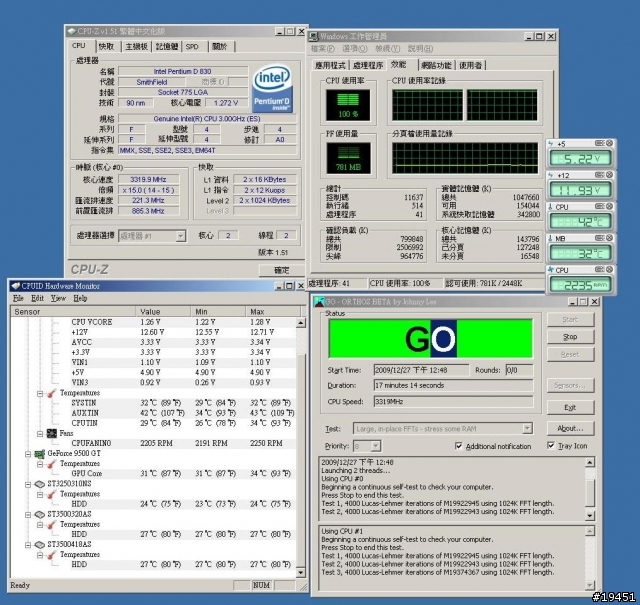Click the drive icon beside ST3250310NS
This screenshot has height=605, width=640.
point(40,484)
